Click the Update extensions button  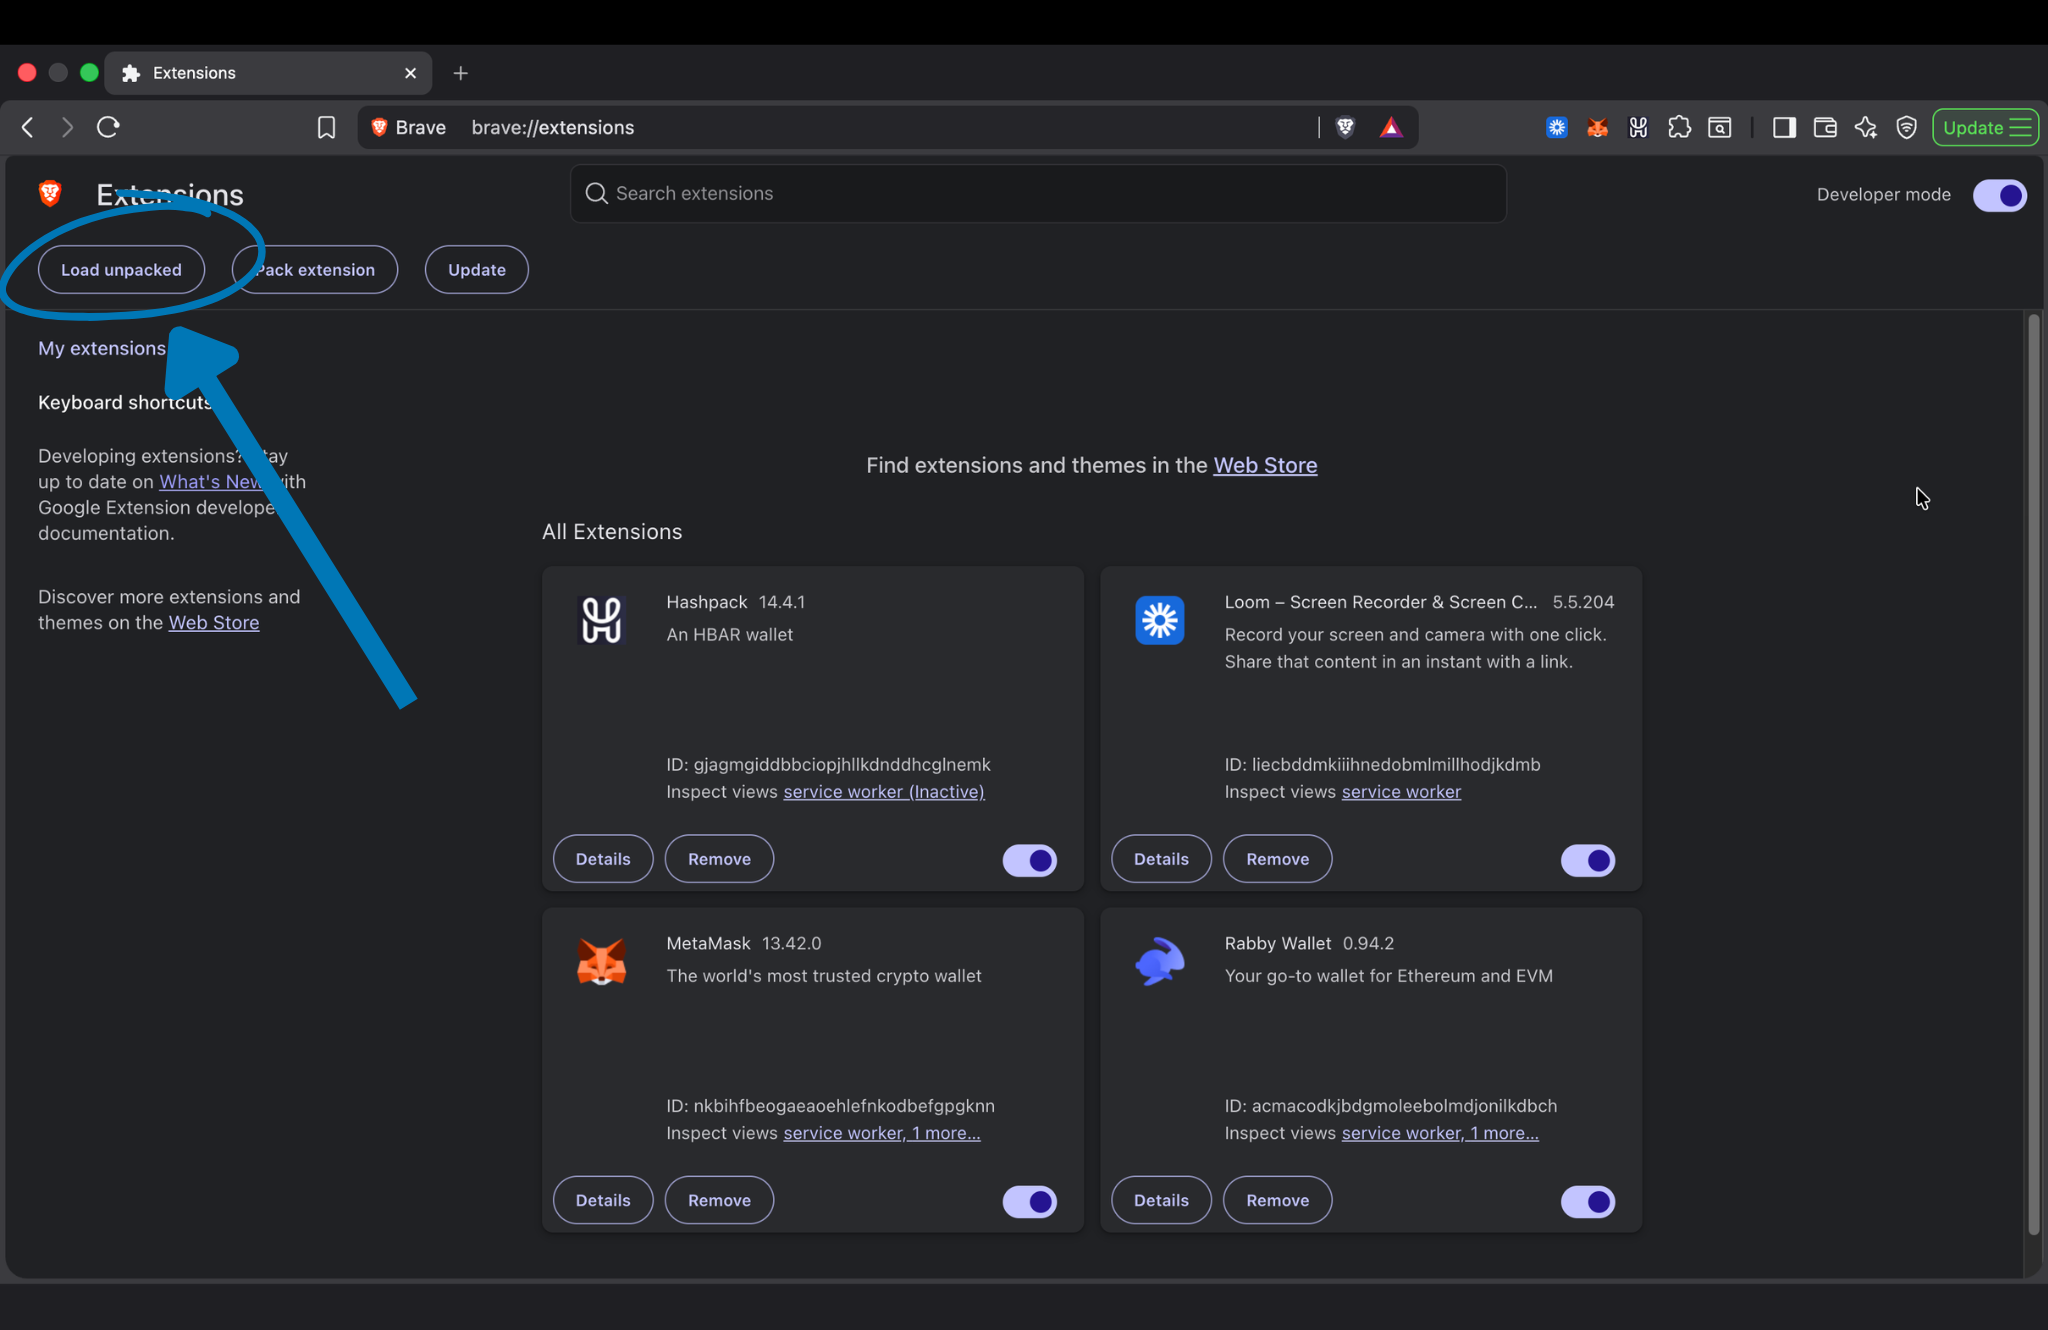(x=476, y=270)
